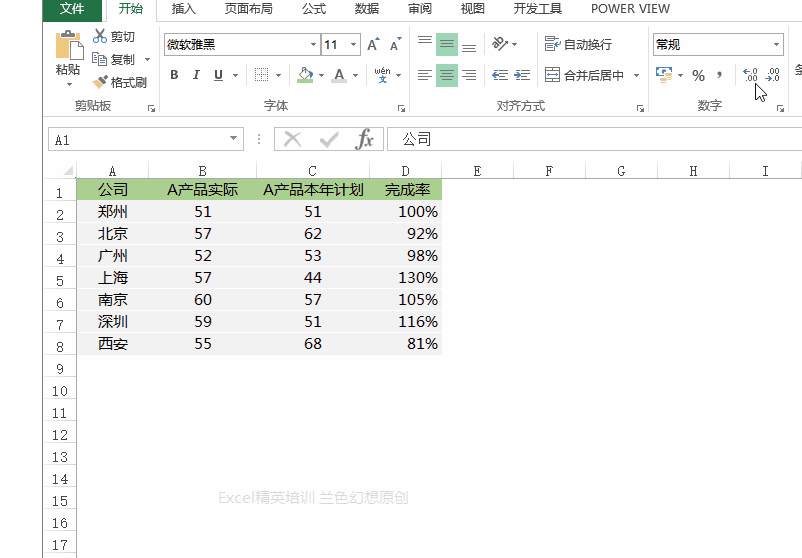Image resolution: width=802 pixels, height=558 pixels.
Task: Decrease decimal places icon
Action: [772, 75]
